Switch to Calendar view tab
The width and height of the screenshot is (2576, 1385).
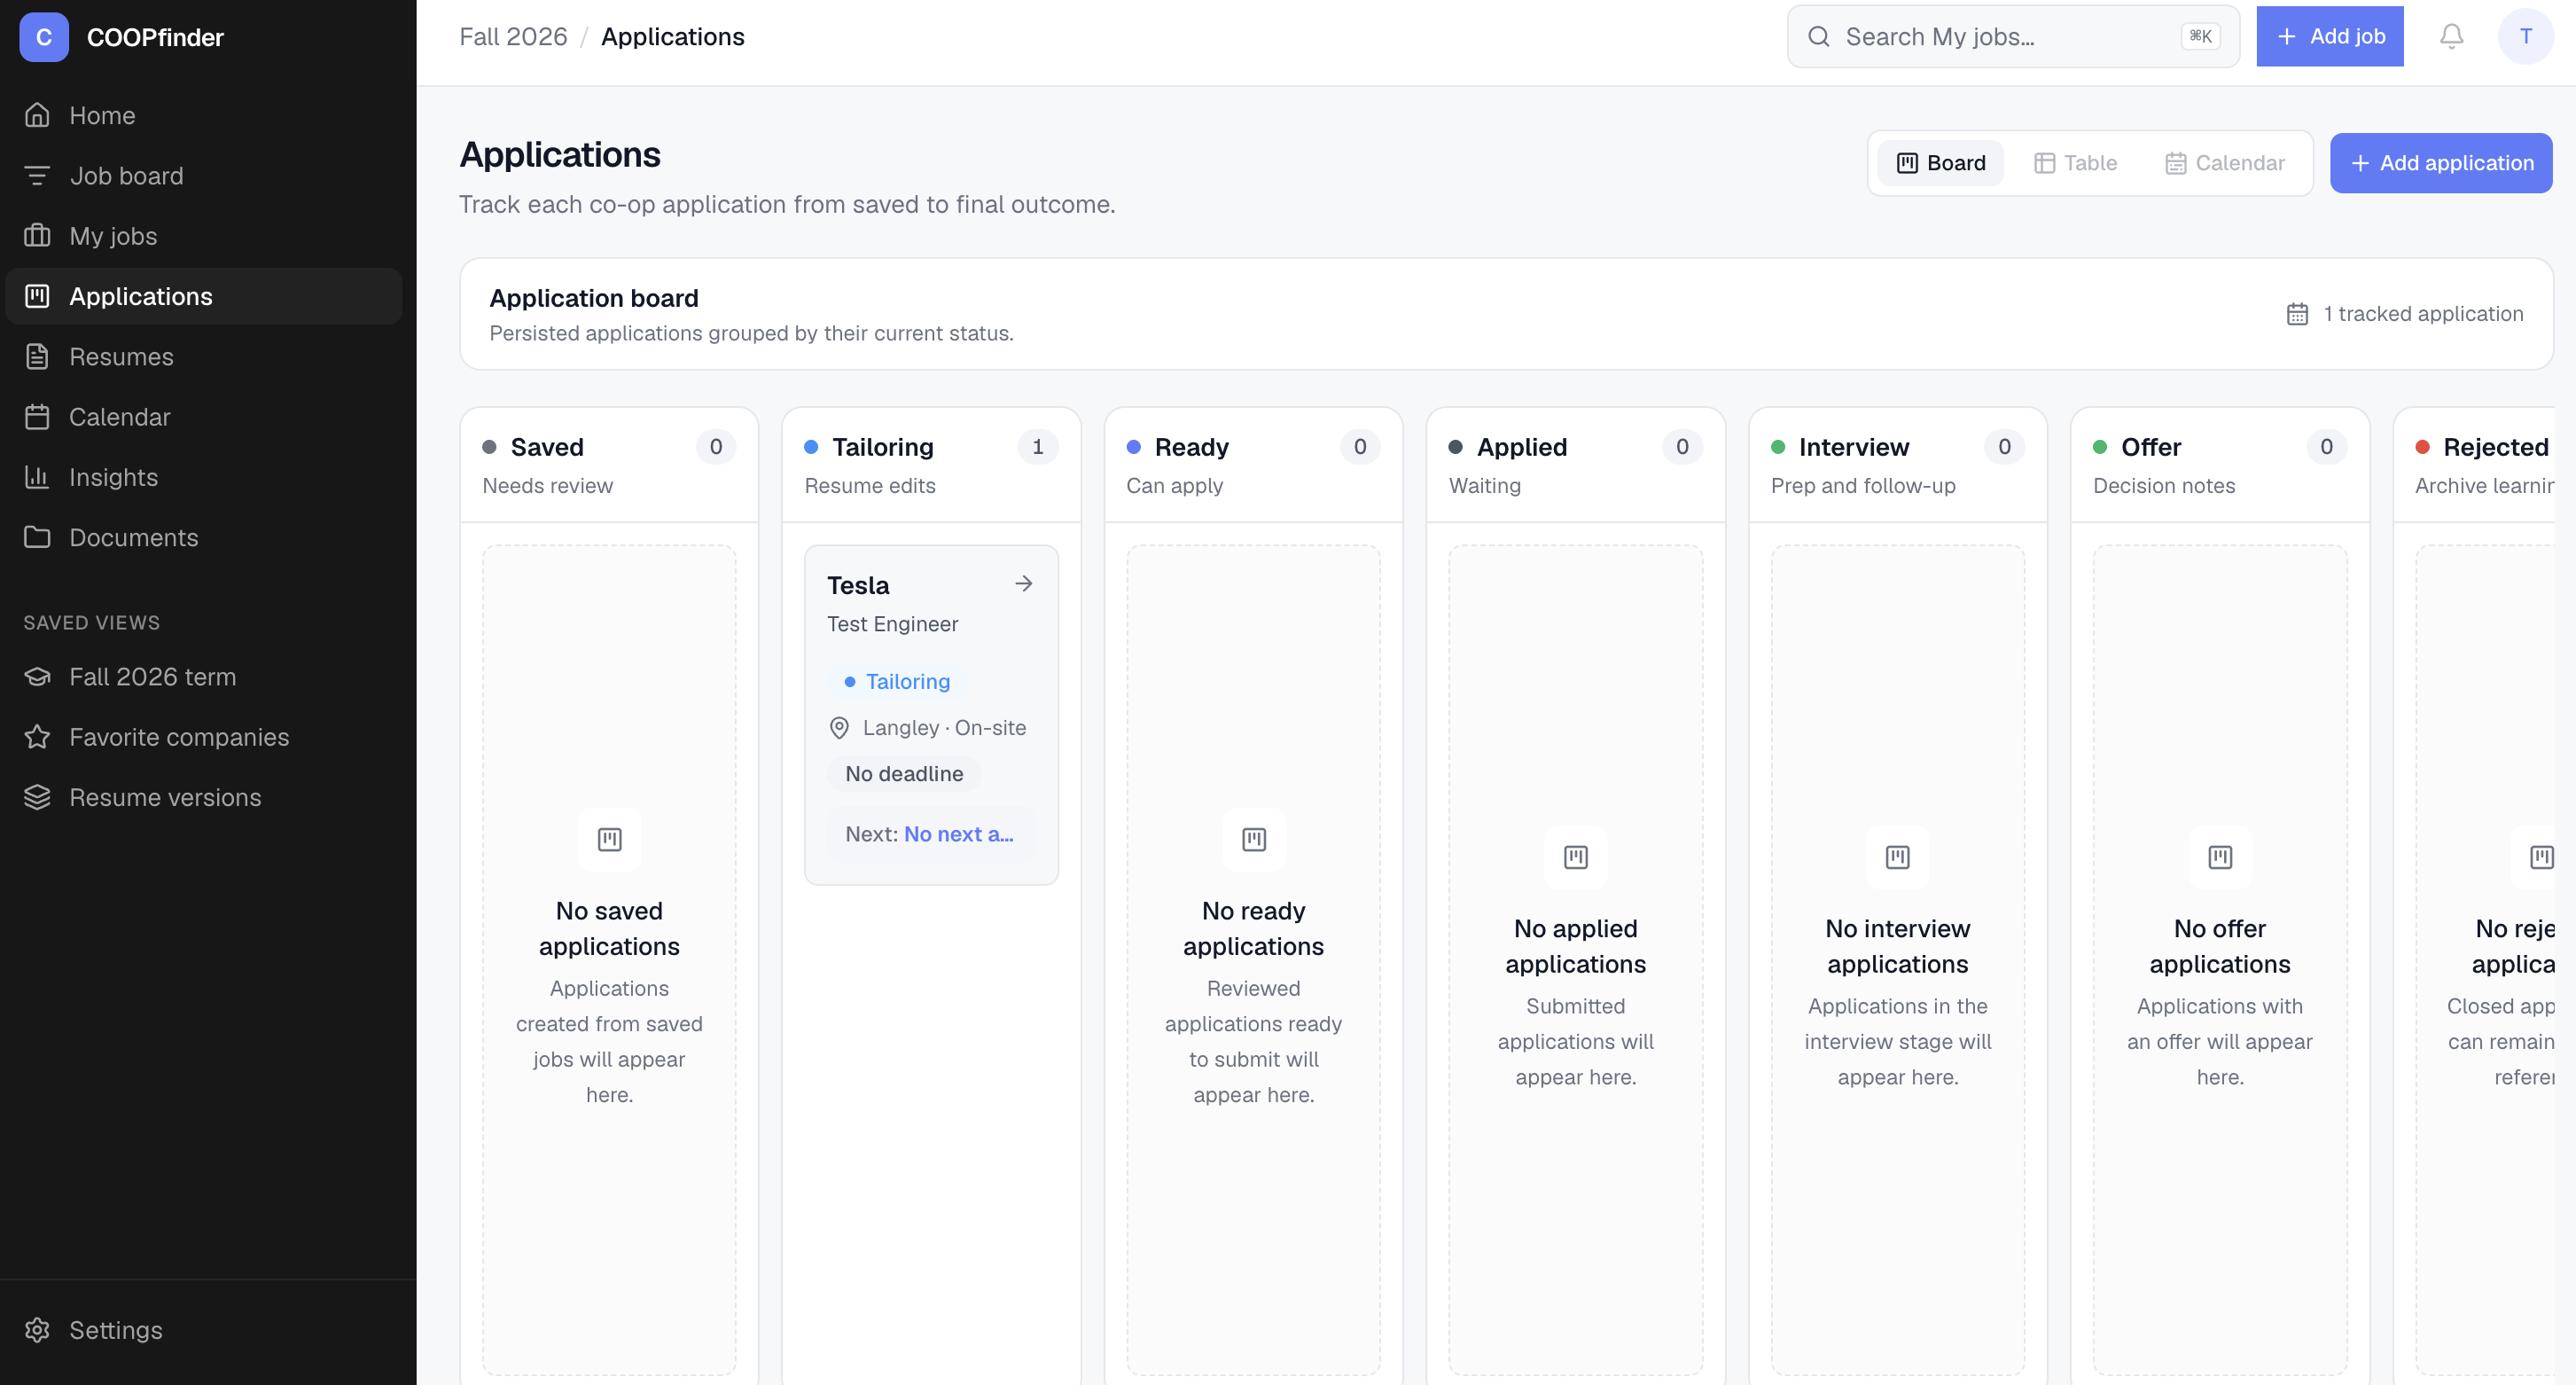[2225, 163]
